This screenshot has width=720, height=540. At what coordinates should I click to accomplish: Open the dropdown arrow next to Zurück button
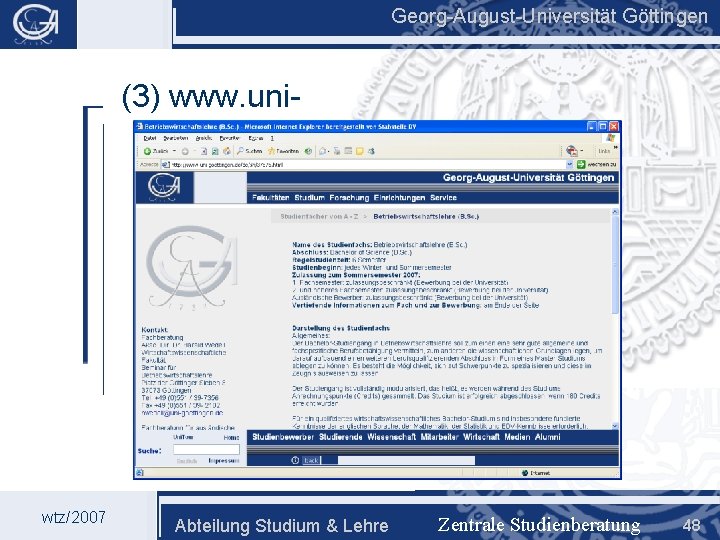pyautogui.click(x=174, y=151)
